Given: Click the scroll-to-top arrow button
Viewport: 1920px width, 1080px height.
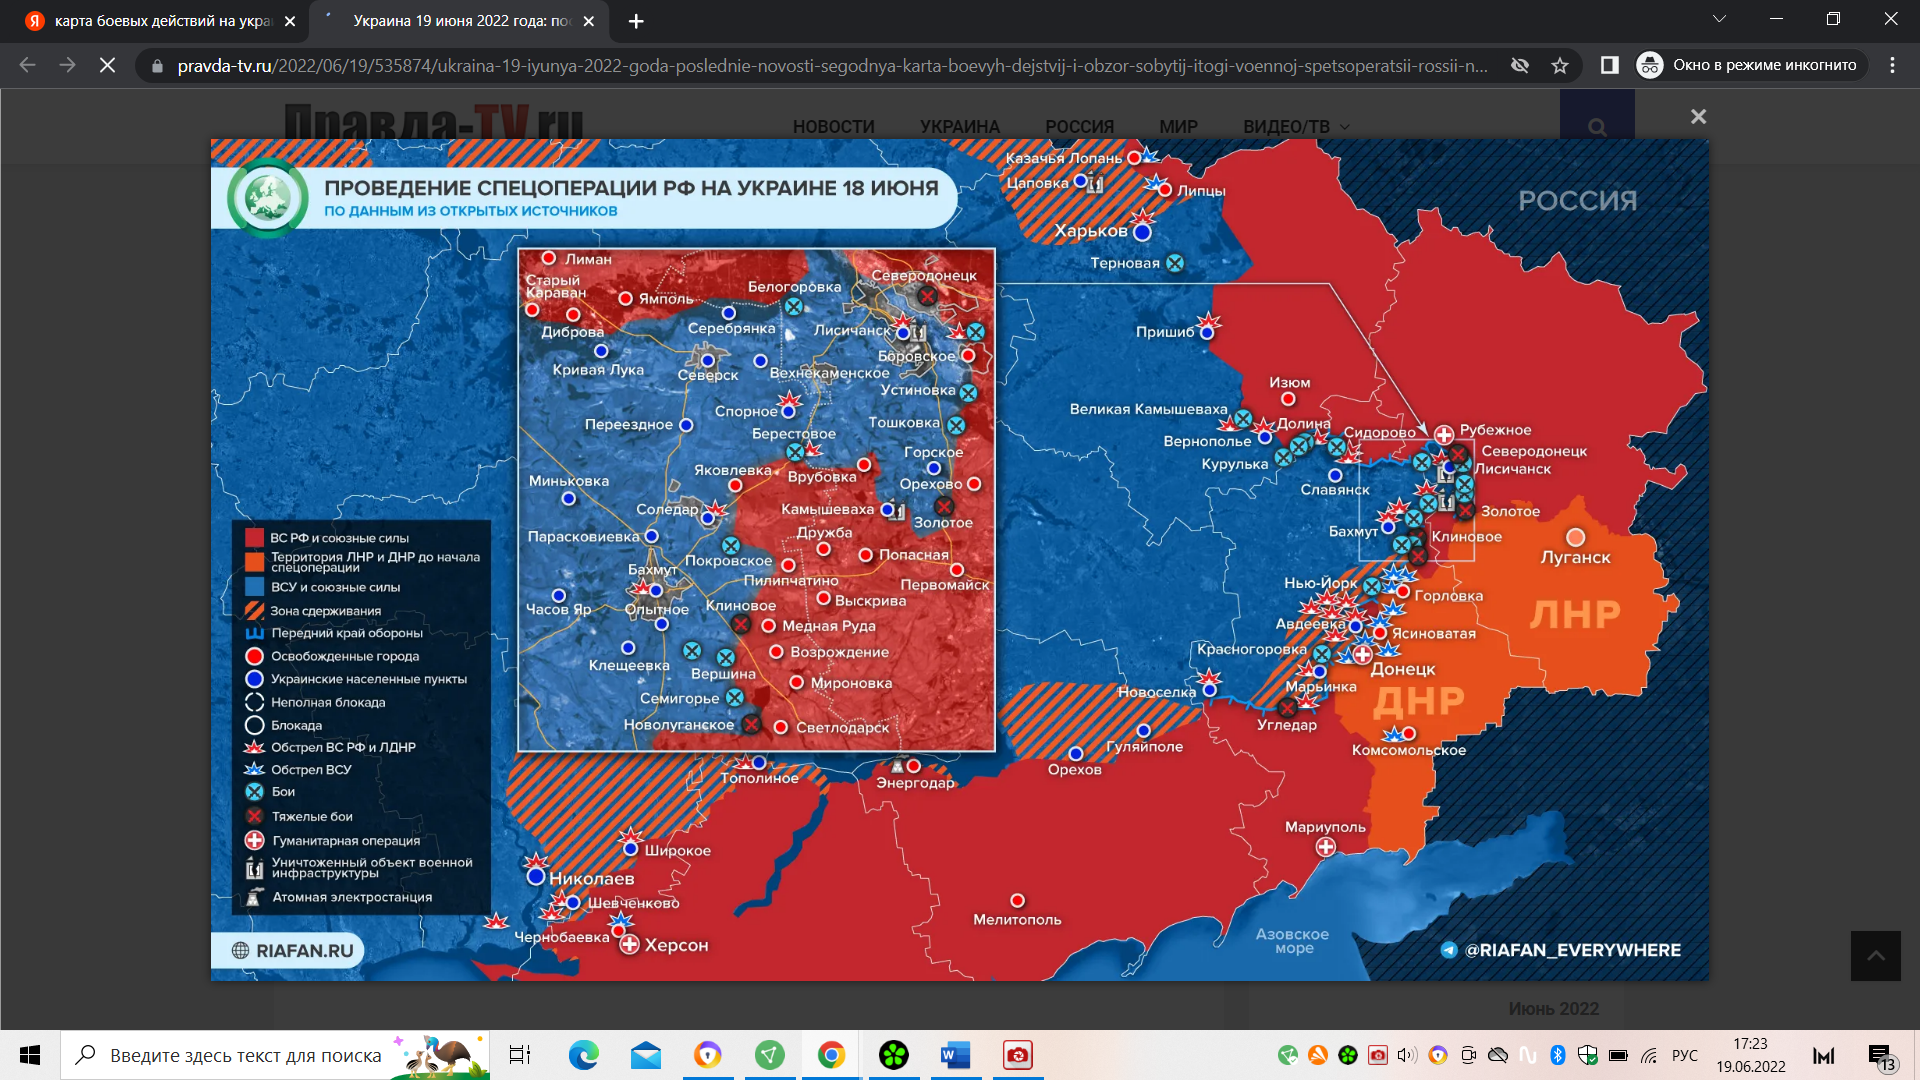Looking at the screenshot, I should pyautogui.click(x=1875, y=956).
